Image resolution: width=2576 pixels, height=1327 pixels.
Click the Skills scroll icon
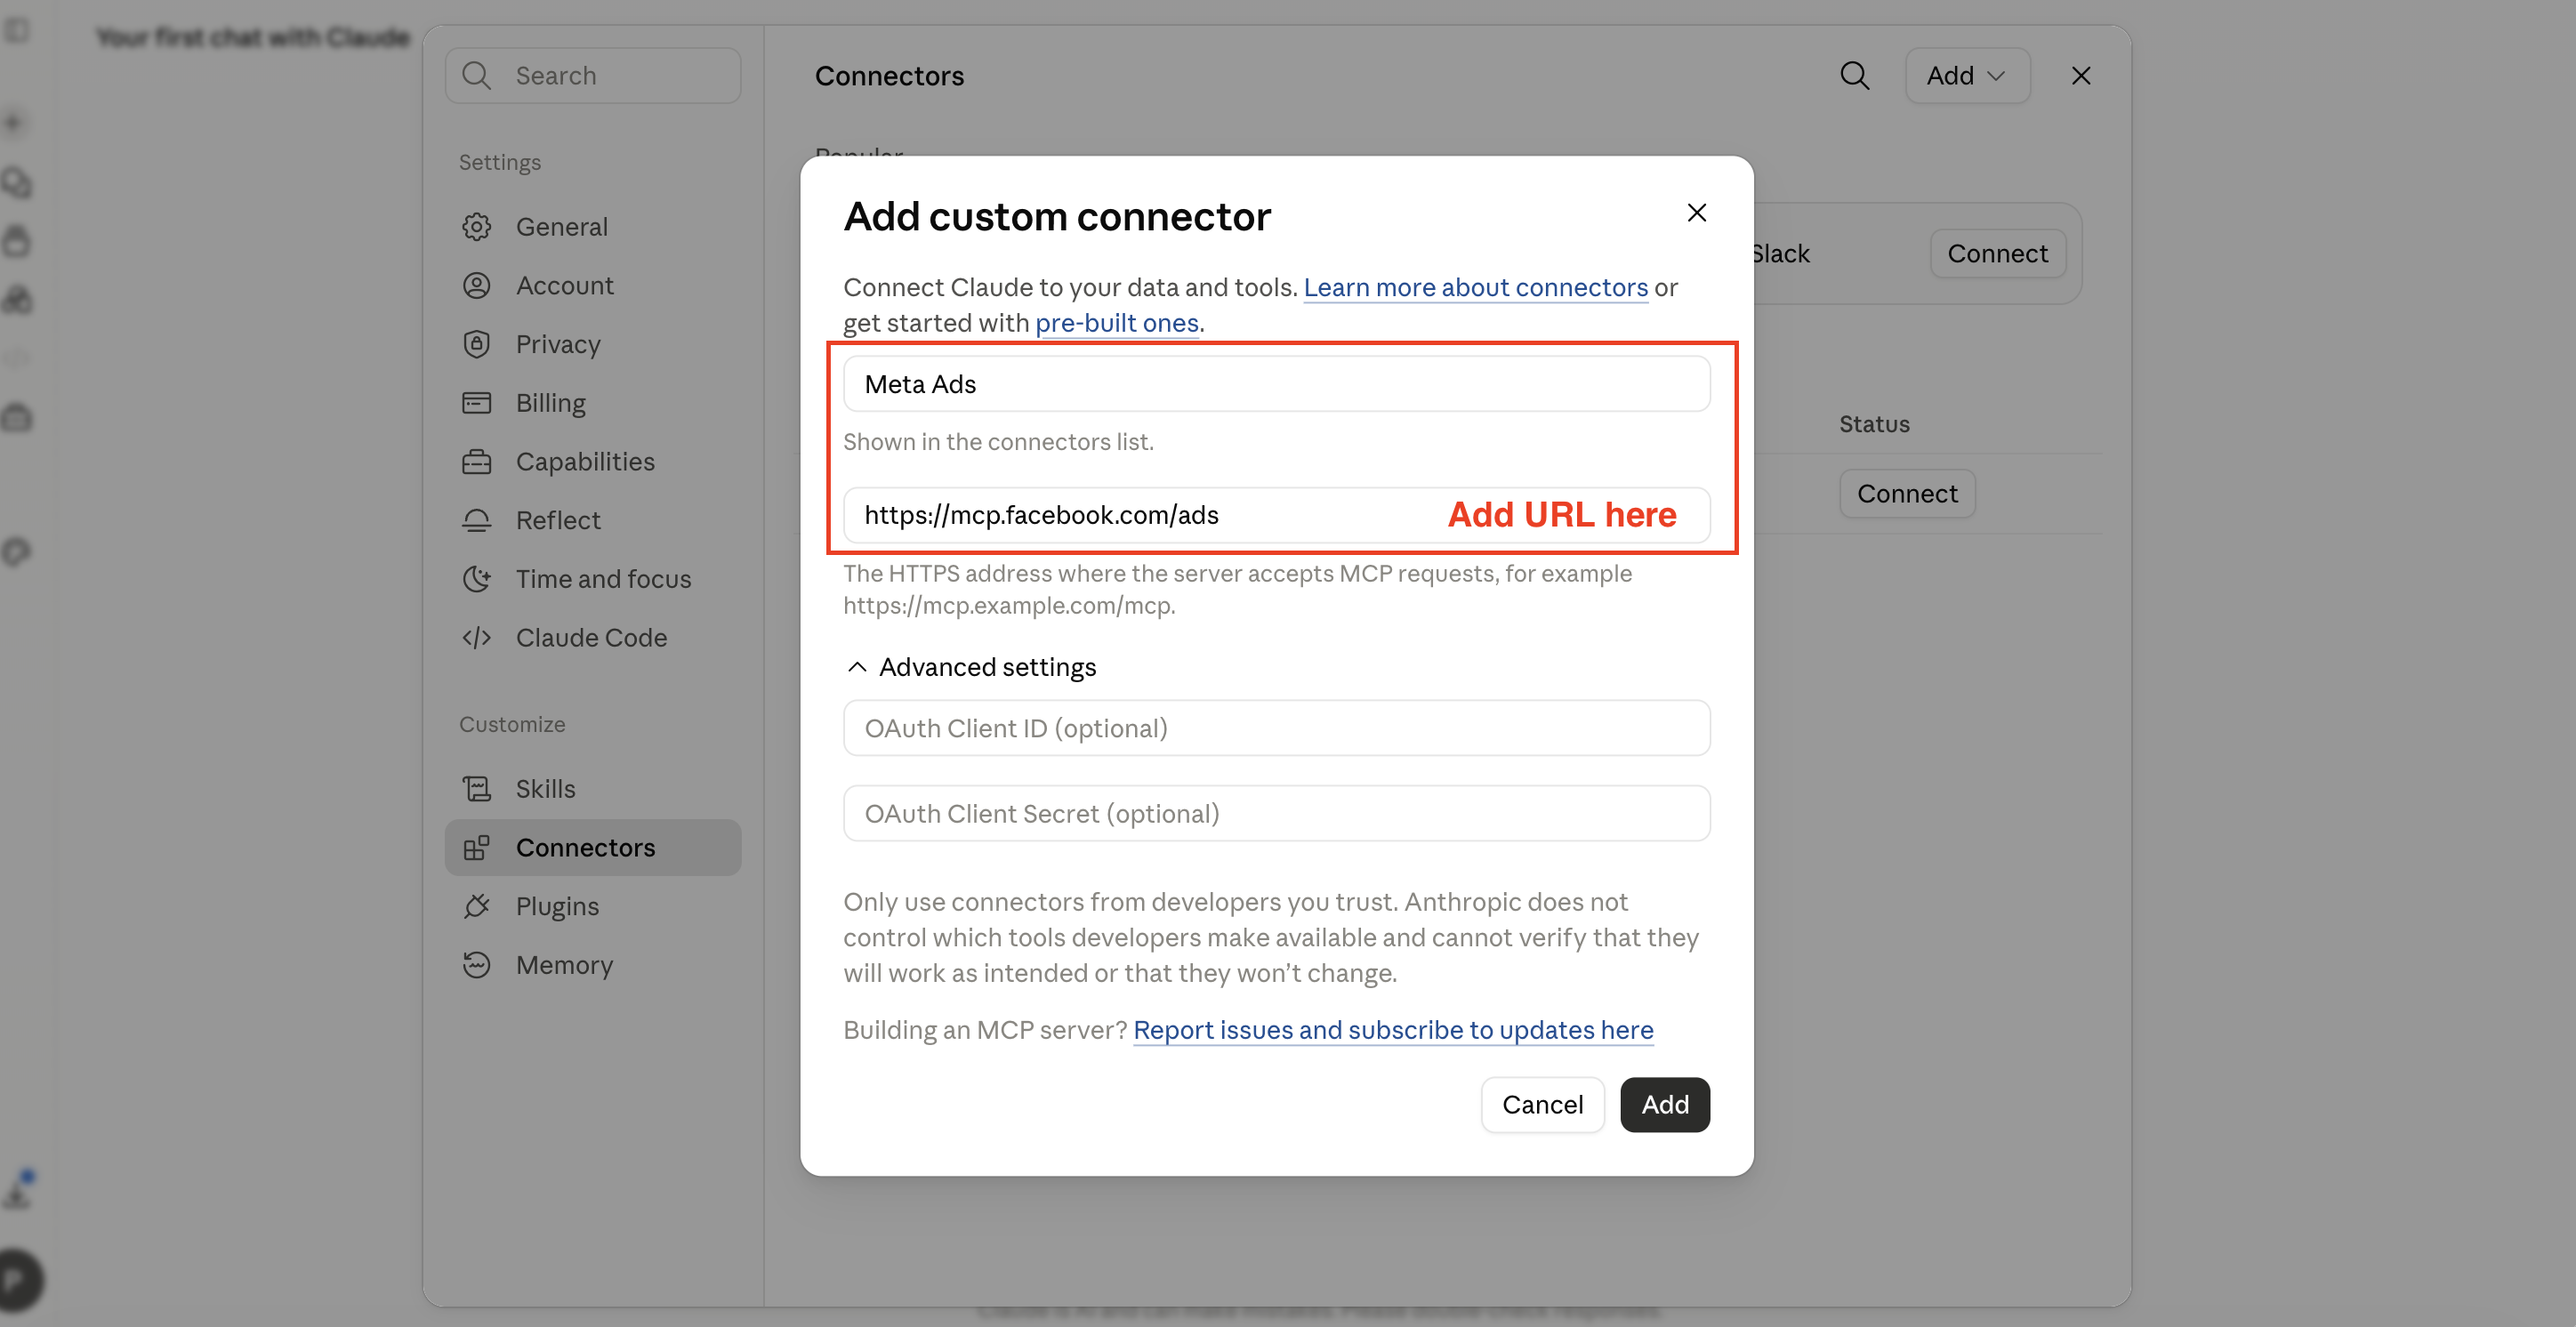point(477,789)
